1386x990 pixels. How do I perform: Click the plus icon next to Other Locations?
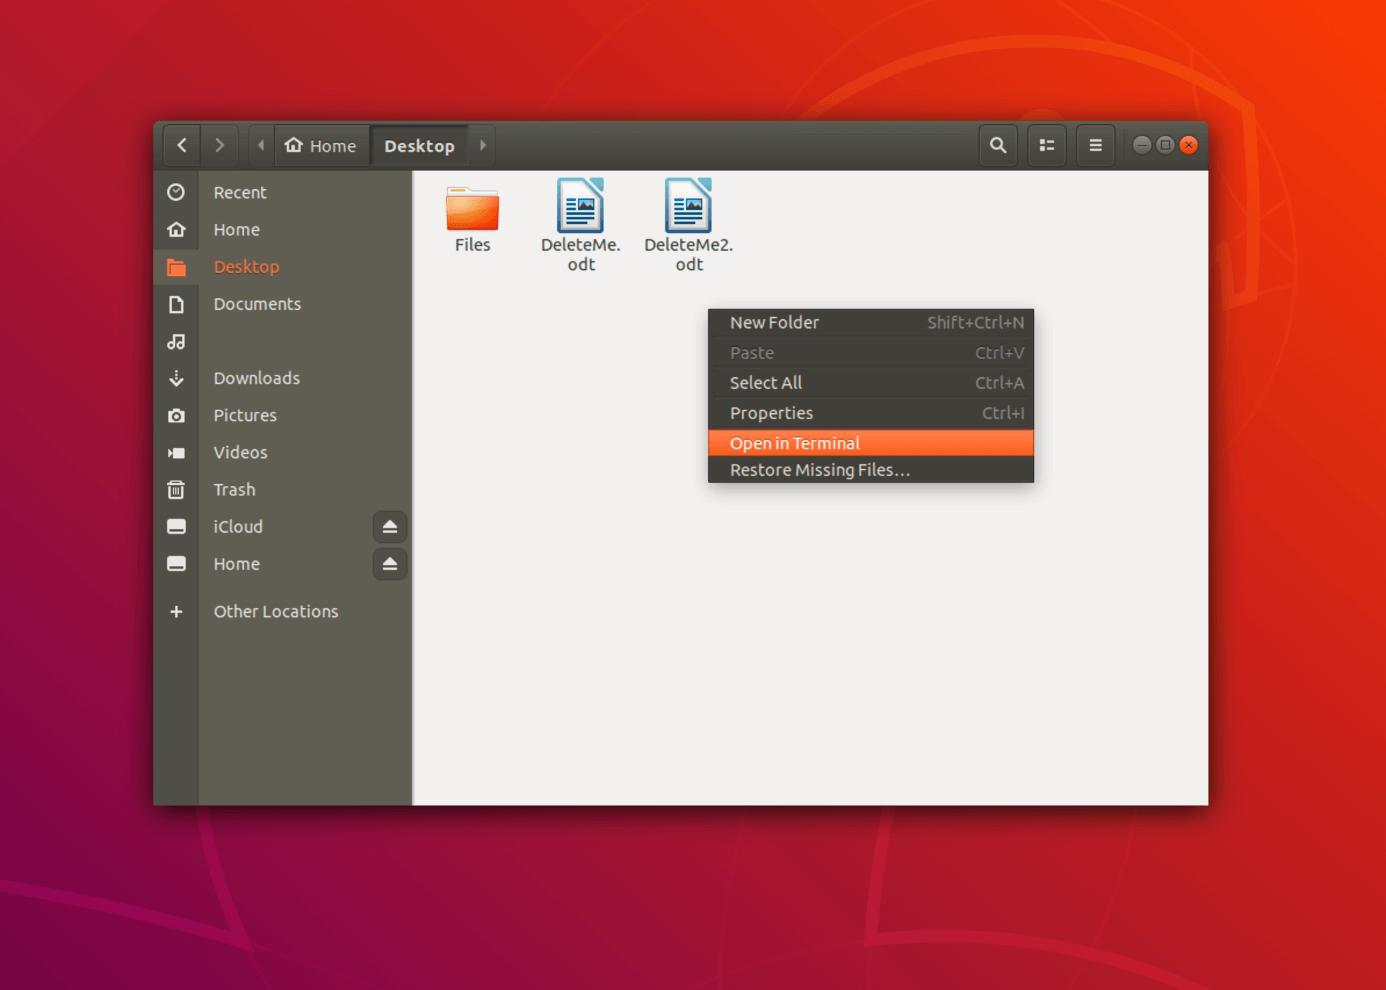click(177, 611)
